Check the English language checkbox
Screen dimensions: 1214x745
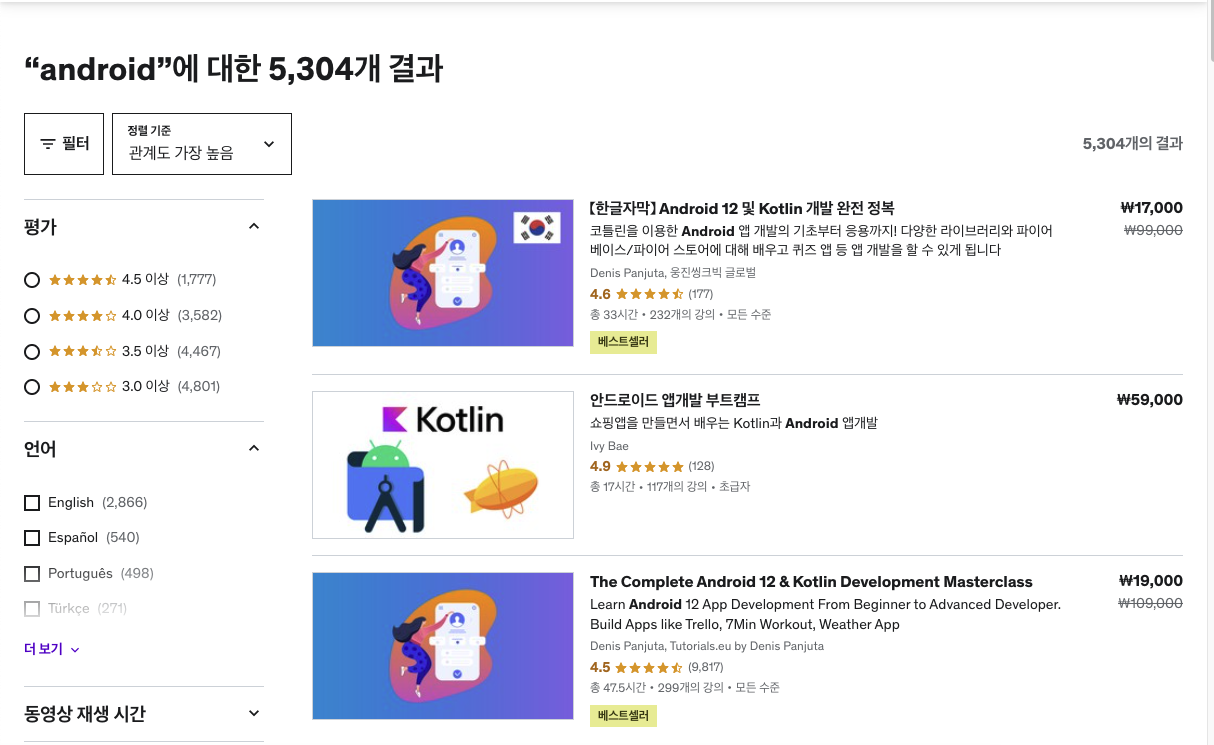point(32,503)
